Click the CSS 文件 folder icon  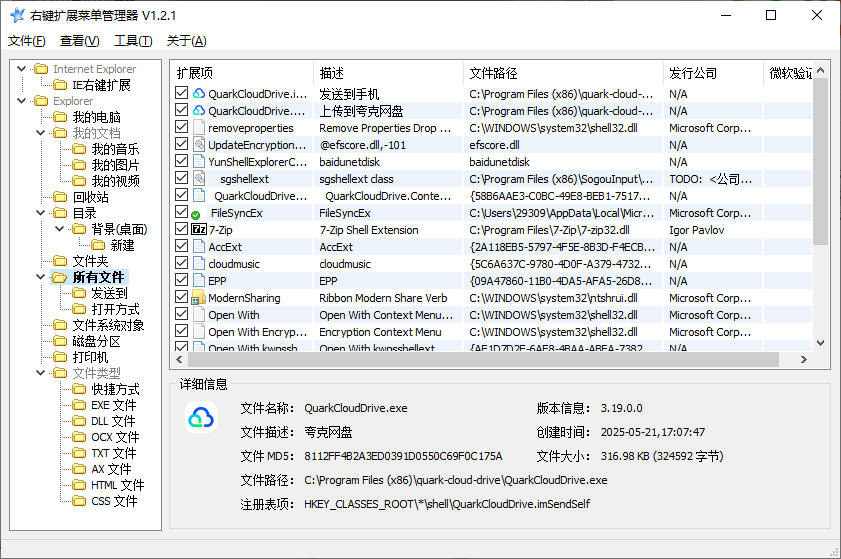(79, 501)
